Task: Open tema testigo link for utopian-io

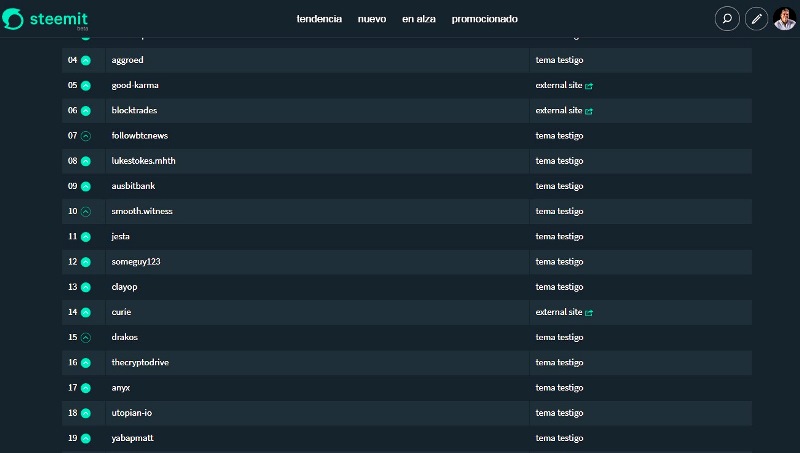Action: [x=559, y=413]
